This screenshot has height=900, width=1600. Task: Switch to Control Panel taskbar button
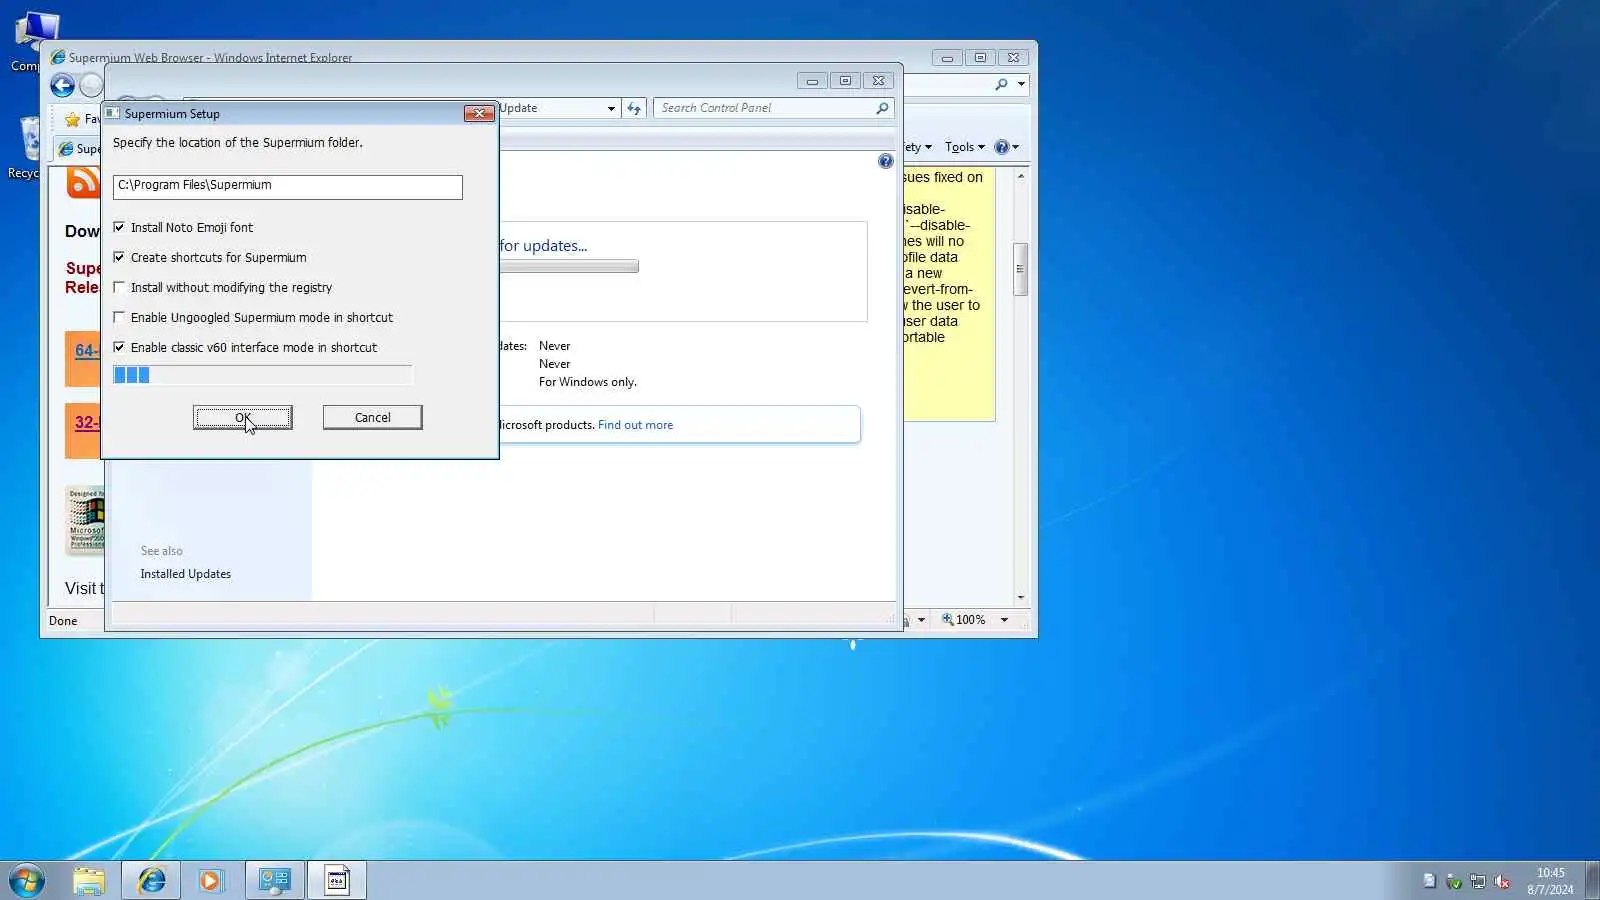coord(275,880)
